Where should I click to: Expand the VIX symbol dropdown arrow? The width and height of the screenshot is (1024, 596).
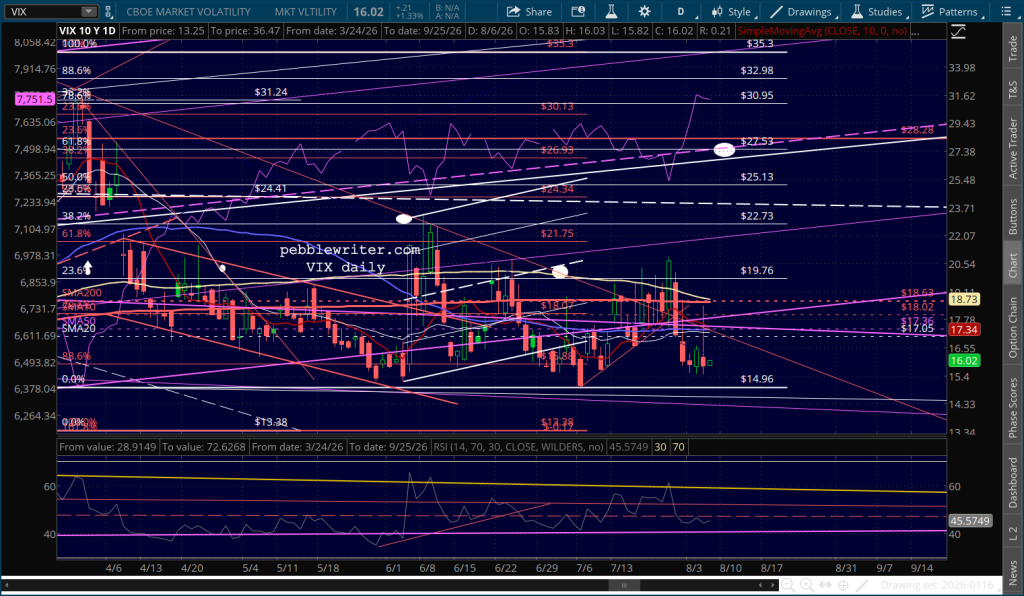[88, 12]
